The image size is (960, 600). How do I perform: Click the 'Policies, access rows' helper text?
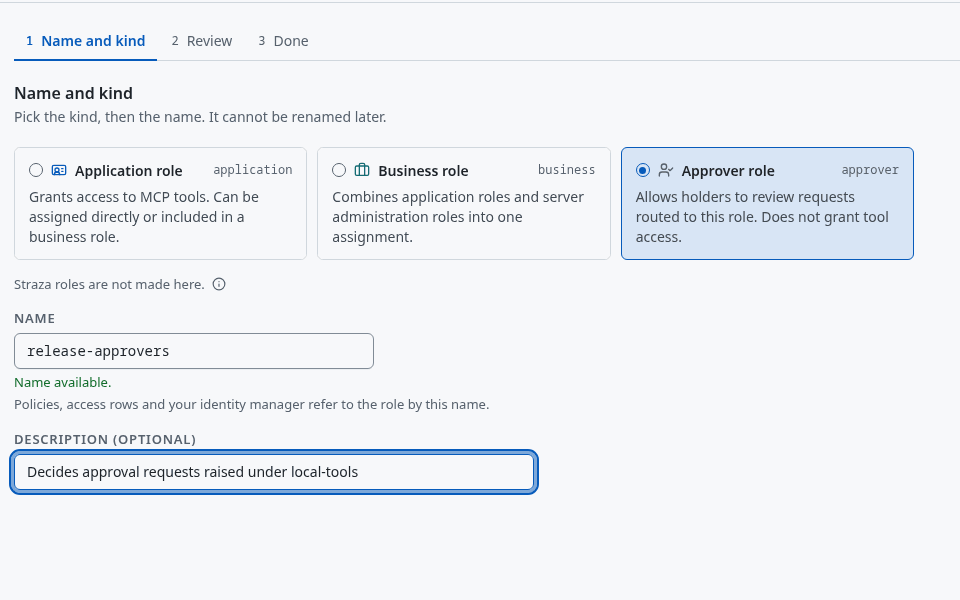point(252,405)
